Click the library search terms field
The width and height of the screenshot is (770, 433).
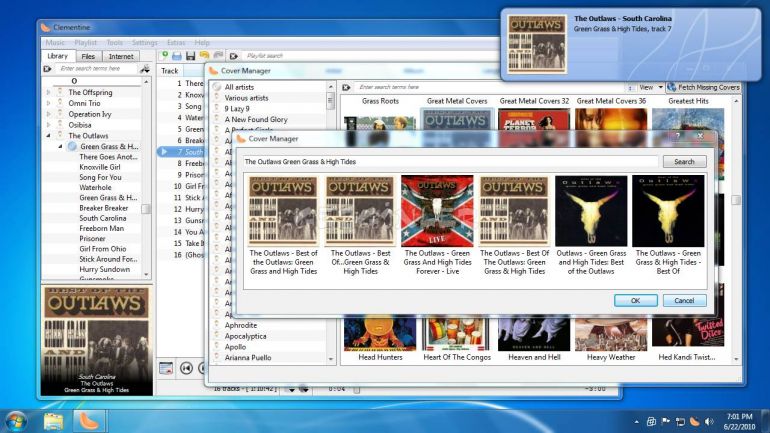click(96, 69)
